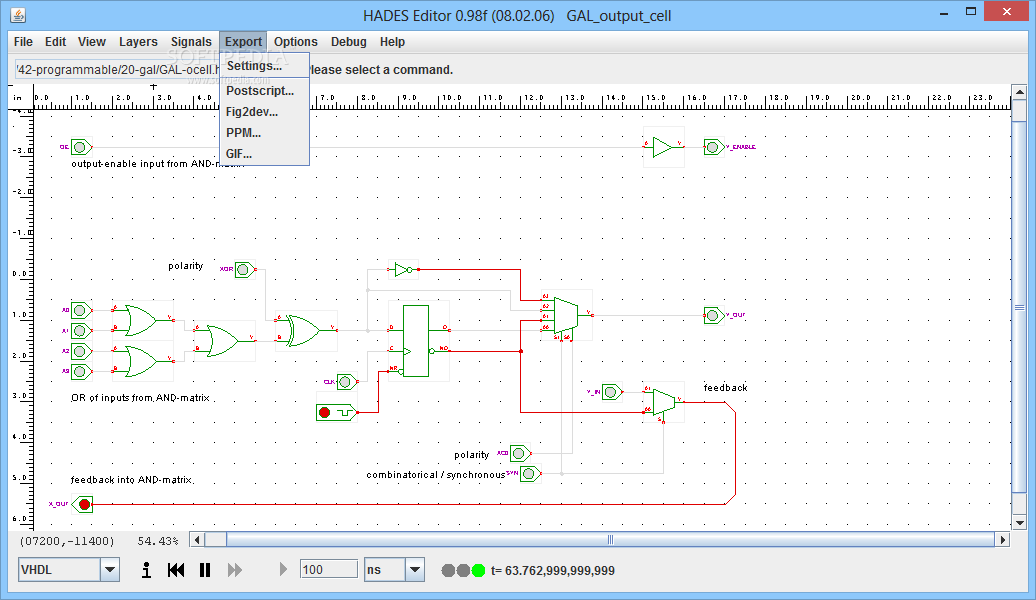1036x600 pixels.
Task: Select the Y_ENABLE output pin
Action: point(714,147)
